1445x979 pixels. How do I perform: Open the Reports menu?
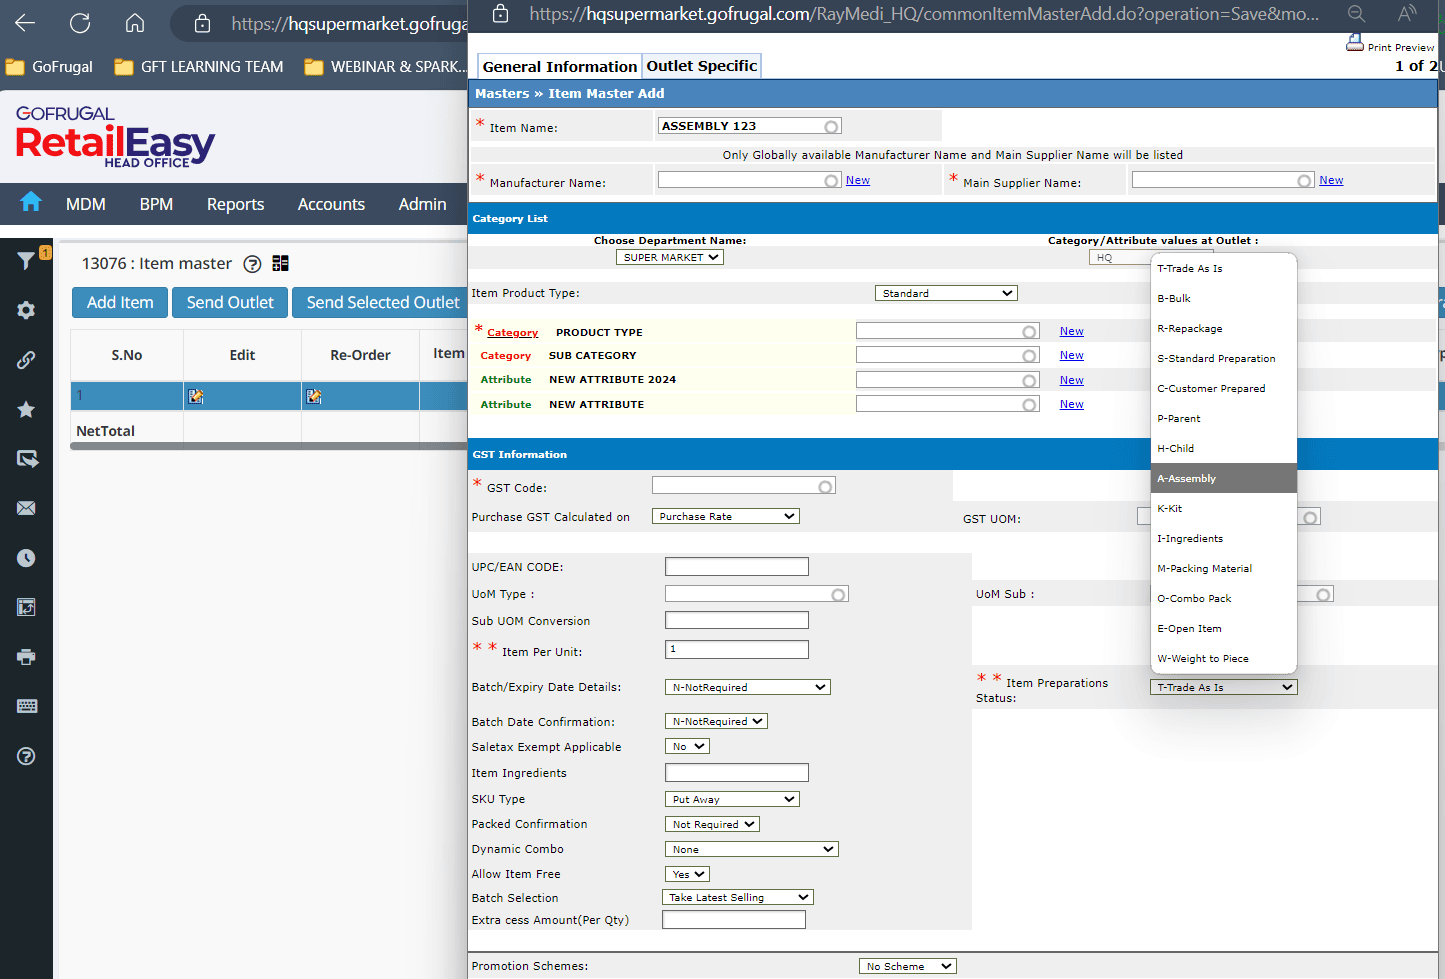pos(235,204)
